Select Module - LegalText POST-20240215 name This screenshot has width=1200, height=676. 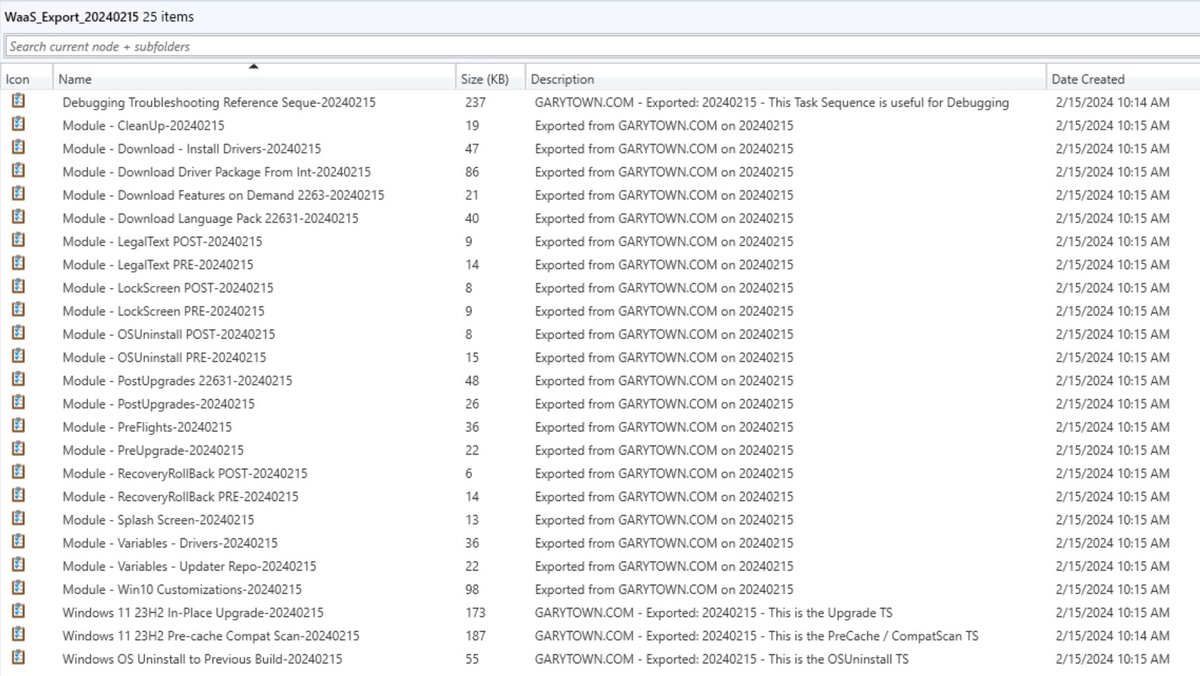pos(163,241)
